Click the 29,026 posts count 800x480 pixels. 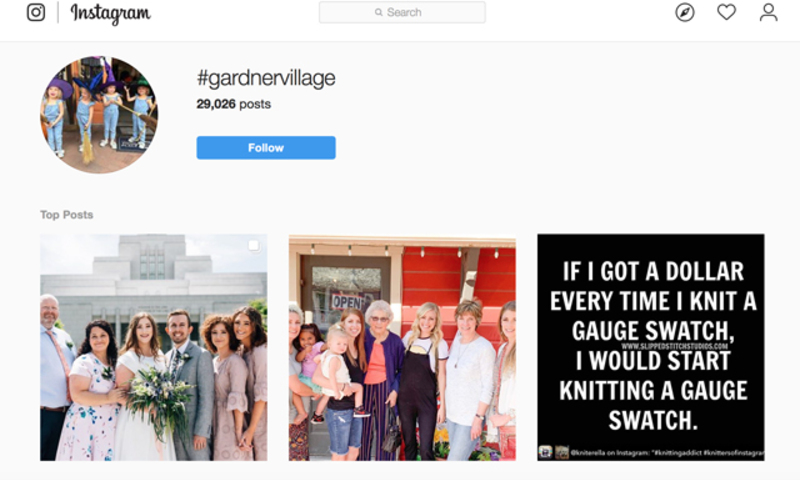point(234,104)
